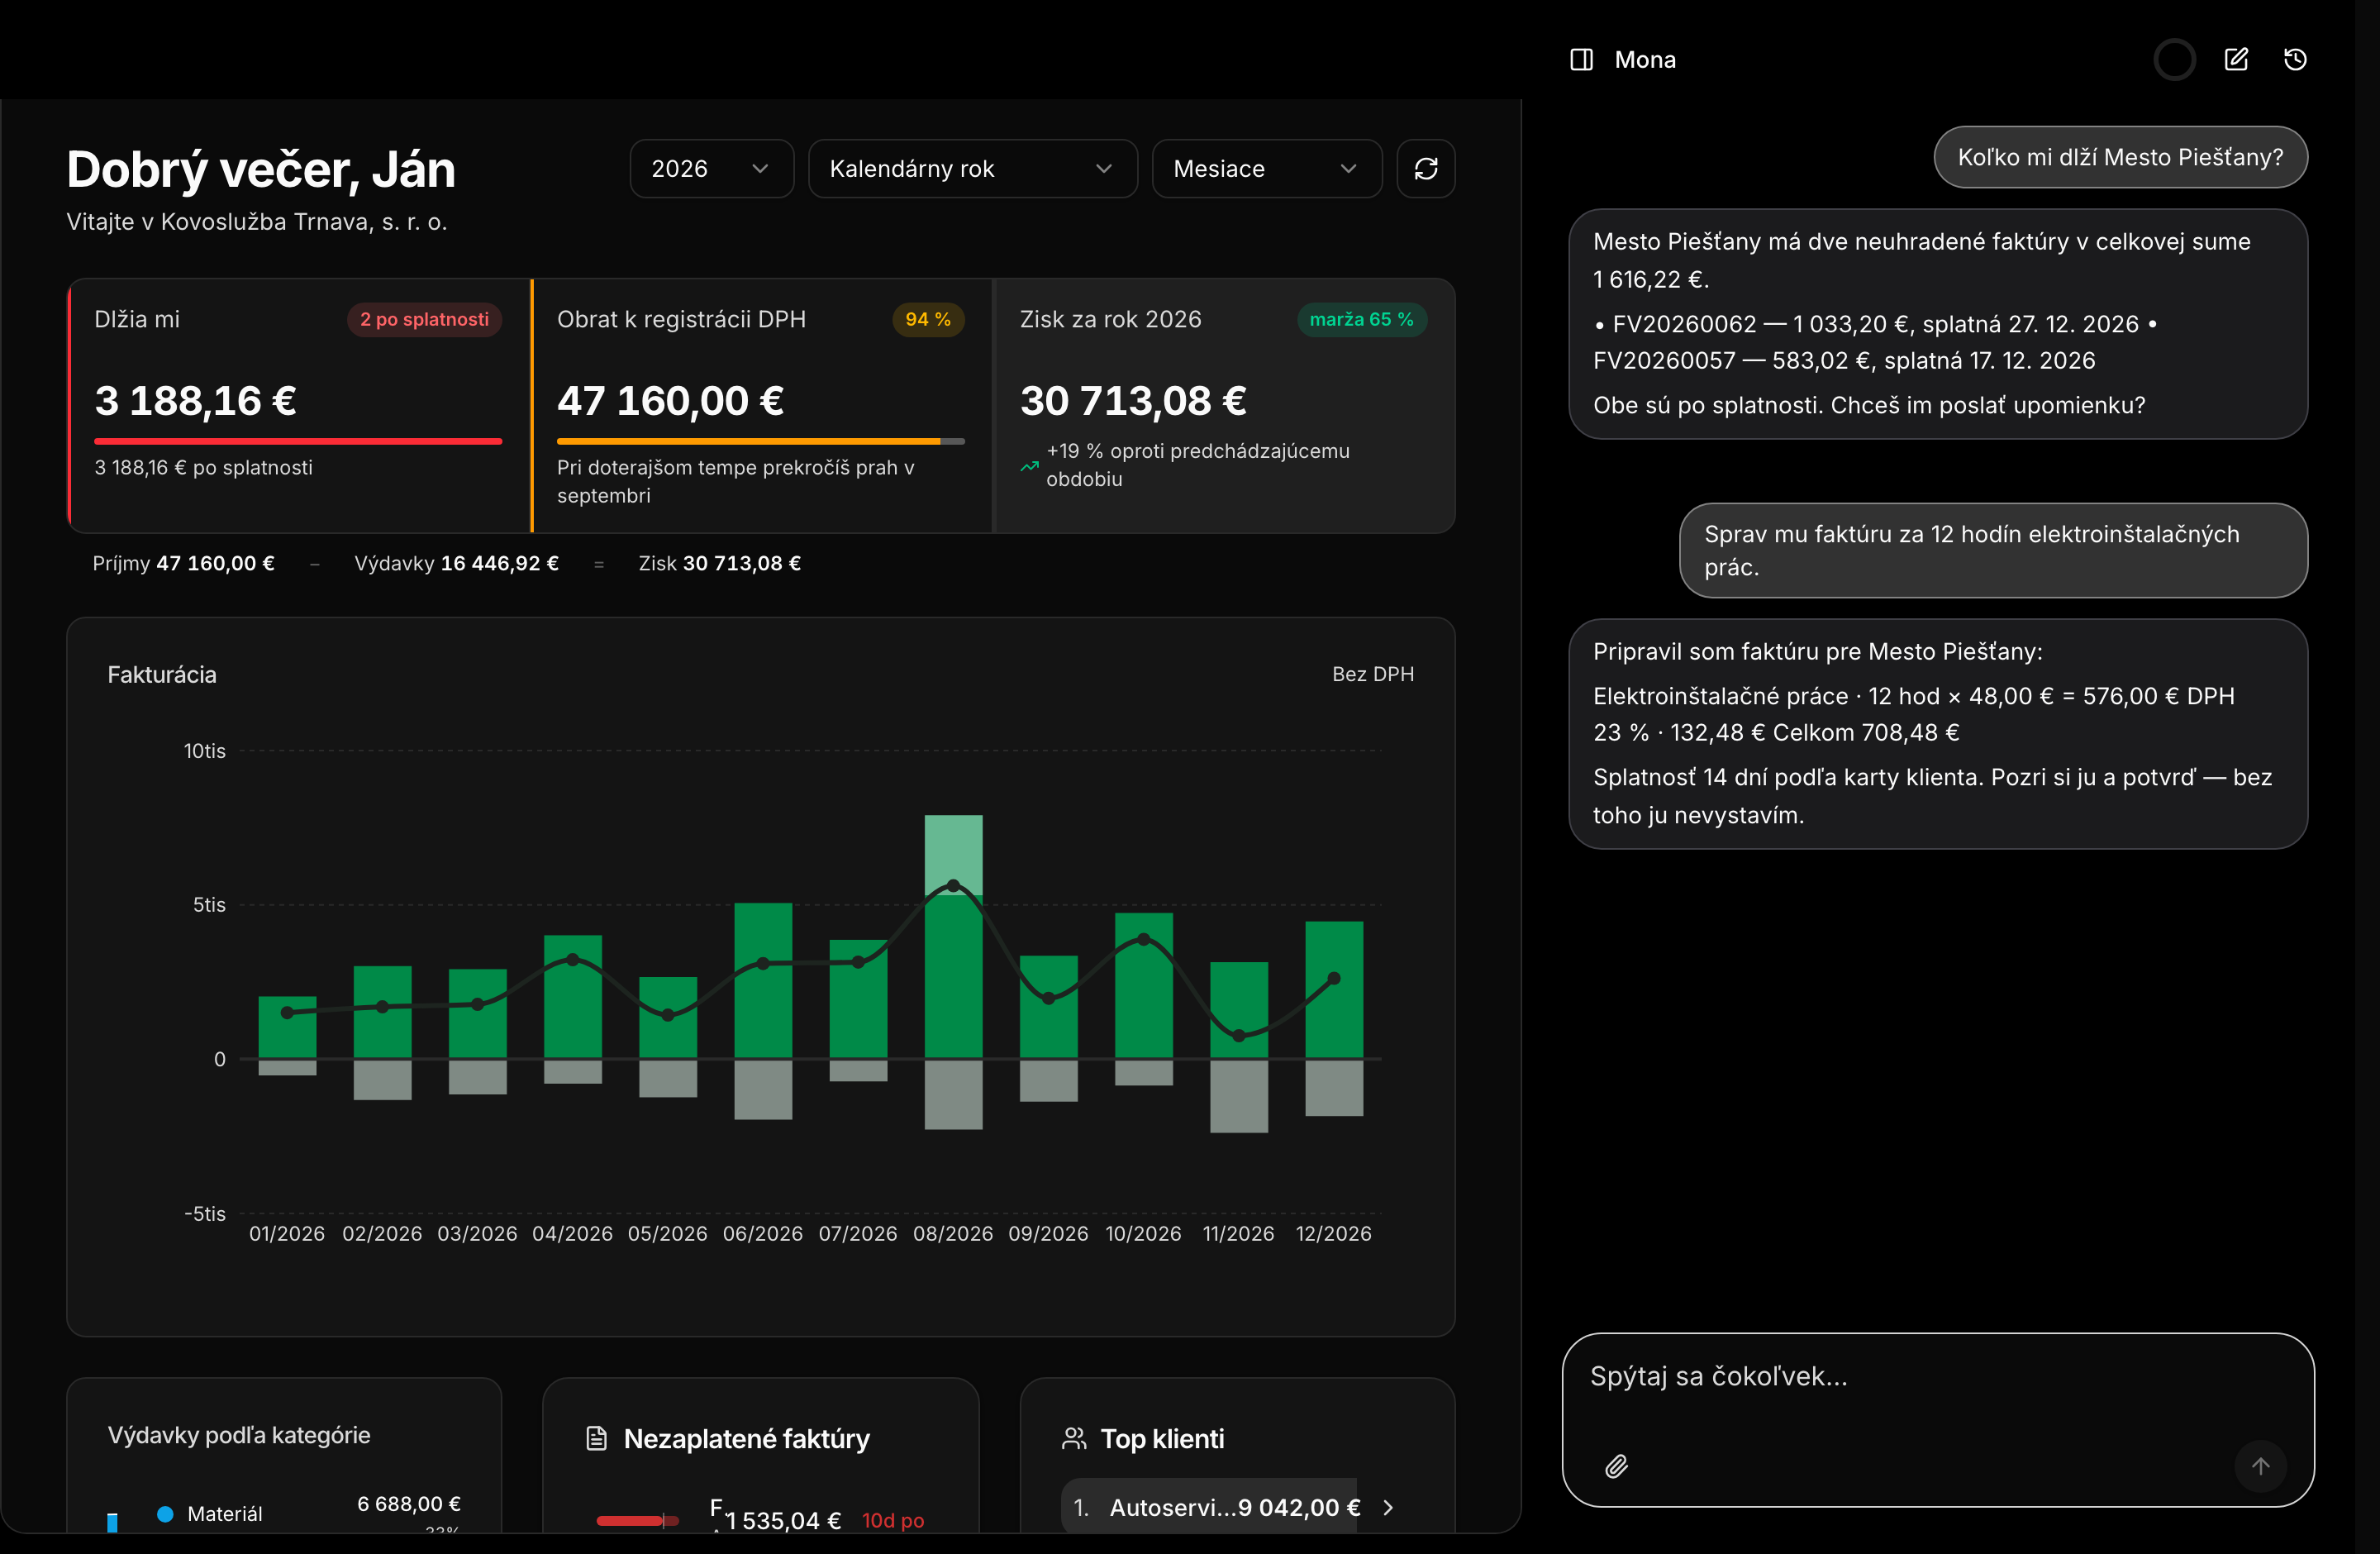
Task: Expand the Kalendárny rok dropdown
Action: pyautogui.click(x=972, y=169)
